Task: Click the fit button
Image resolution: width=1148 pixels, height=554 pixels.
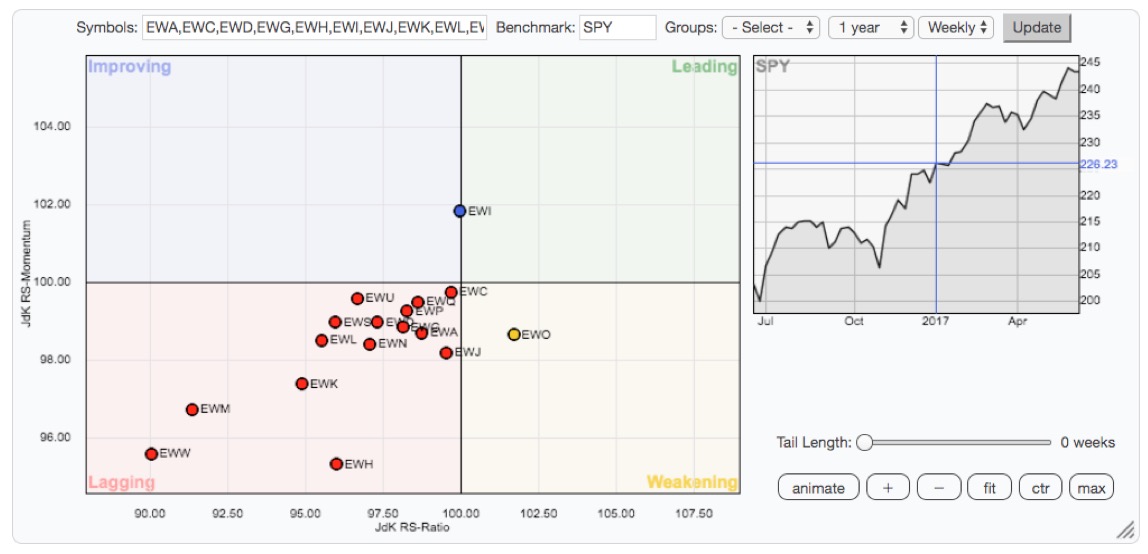Action: pos(989,488)
